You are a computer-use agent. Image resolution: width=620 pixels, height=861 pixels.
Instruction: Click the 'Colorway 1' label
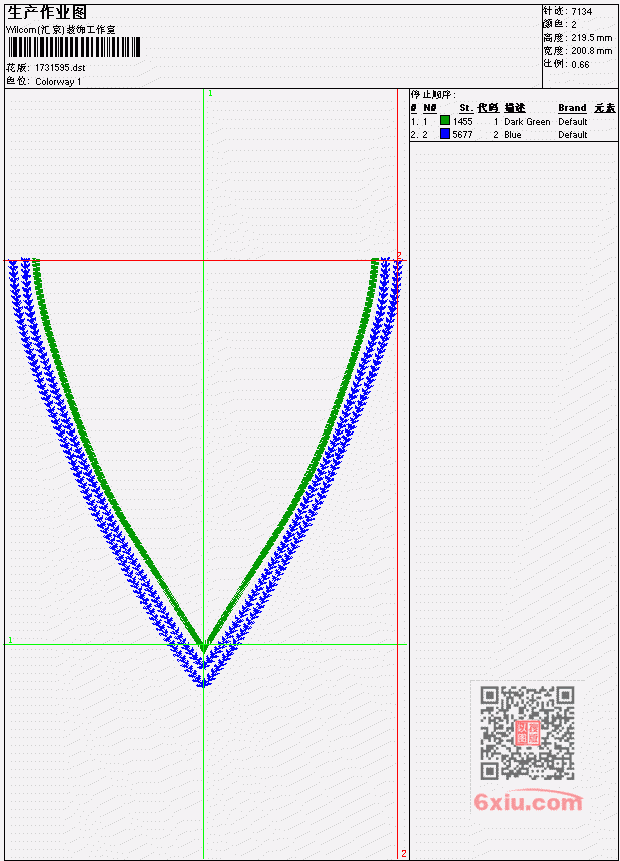pos(58,81)
